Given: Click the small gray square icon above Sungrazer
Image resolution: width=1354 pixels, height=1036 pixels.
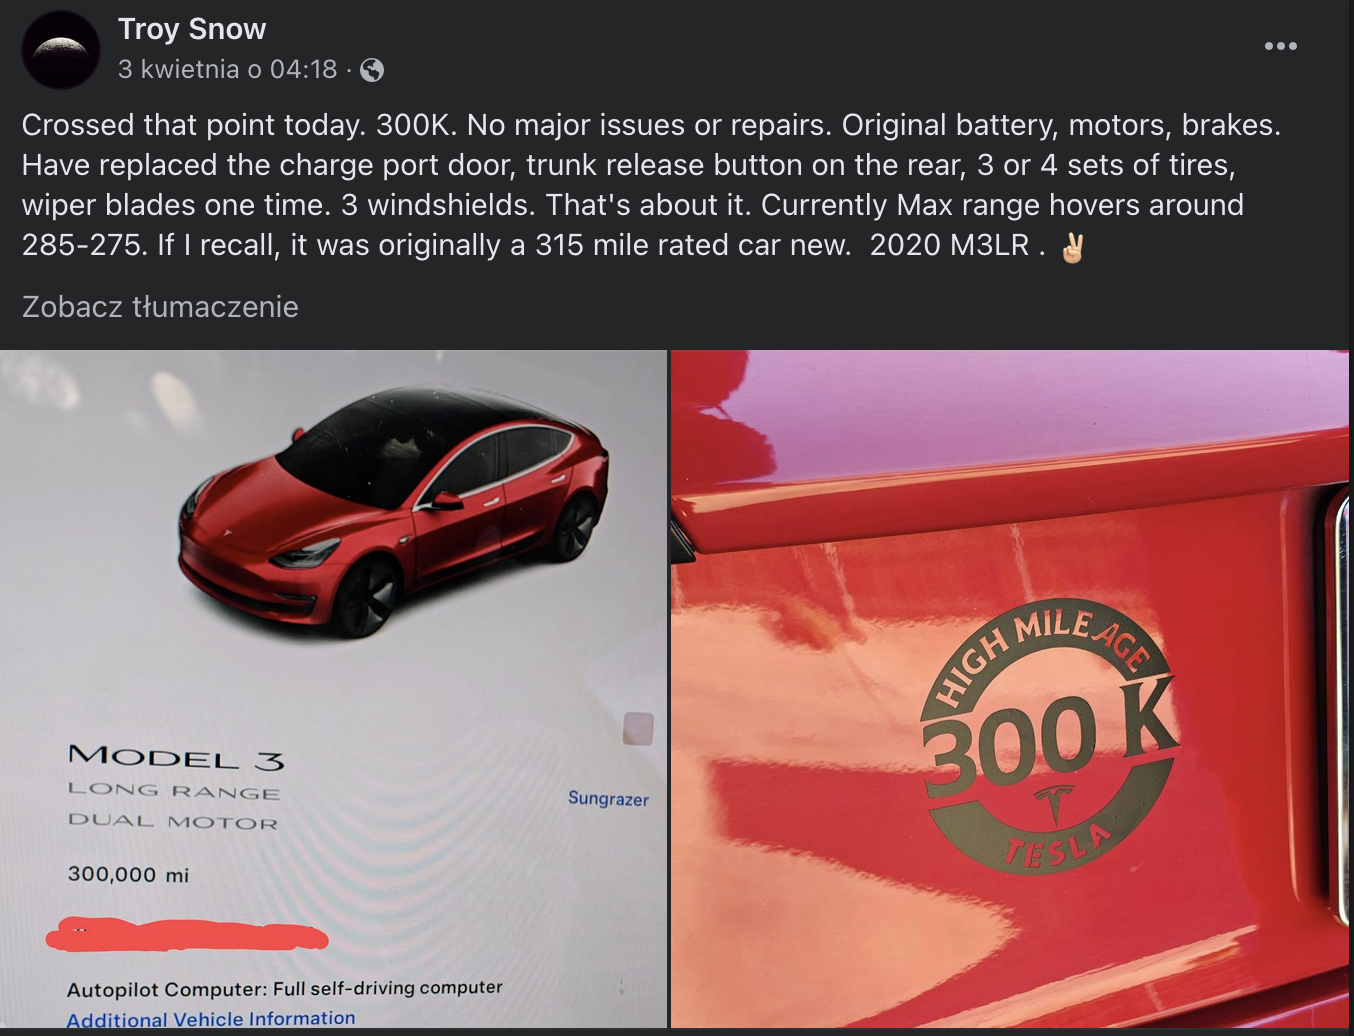Looking at the screenshot, I should pos(638,728).
